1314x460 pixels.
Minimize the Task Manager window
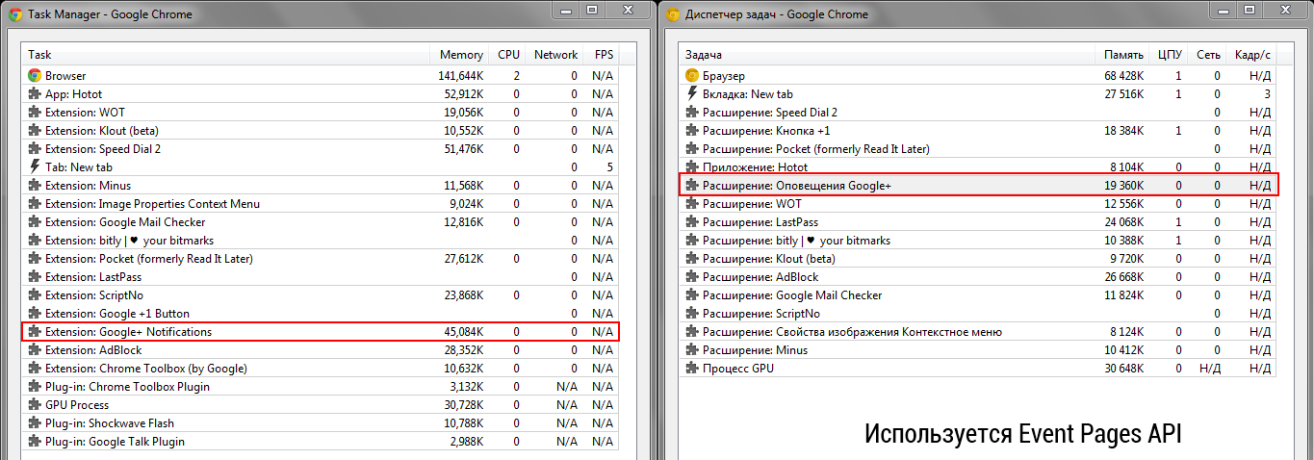tap(566, 9)
